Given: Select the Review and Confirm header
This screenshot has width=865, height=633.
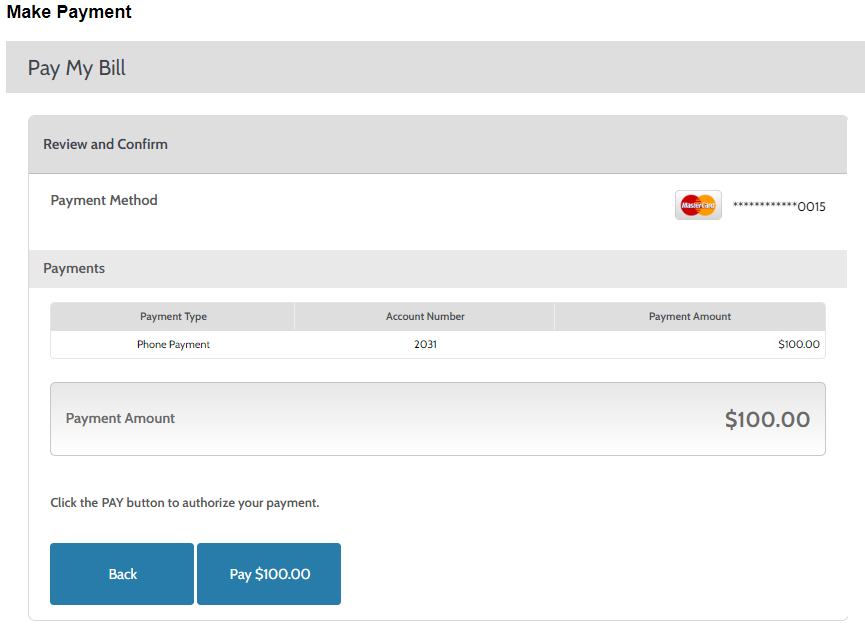Looking at the screenshot, I should tap(105, 144).
